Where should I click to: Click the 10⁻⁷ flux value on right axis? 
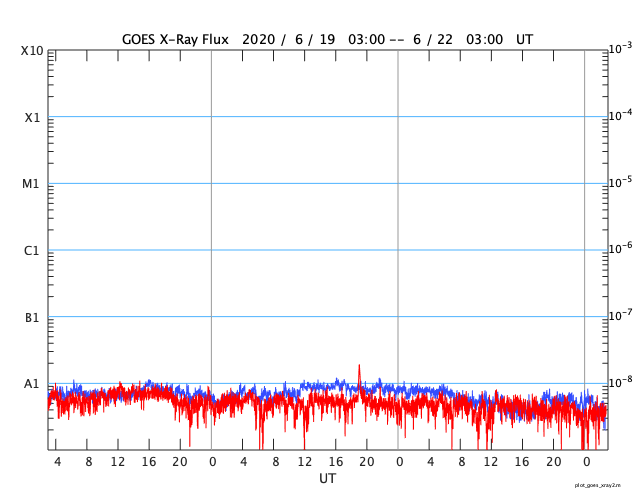tap(620, 315)
